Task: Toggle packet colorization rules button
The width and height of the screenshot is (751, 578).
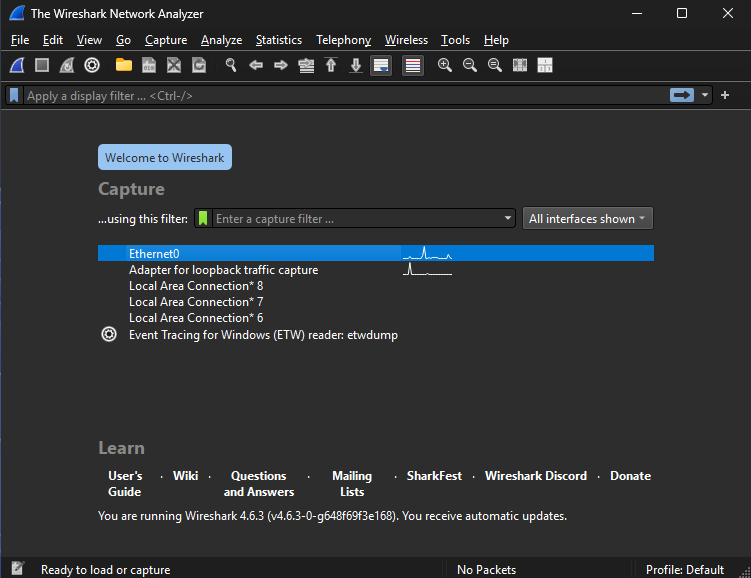Action: coord(413,65)
